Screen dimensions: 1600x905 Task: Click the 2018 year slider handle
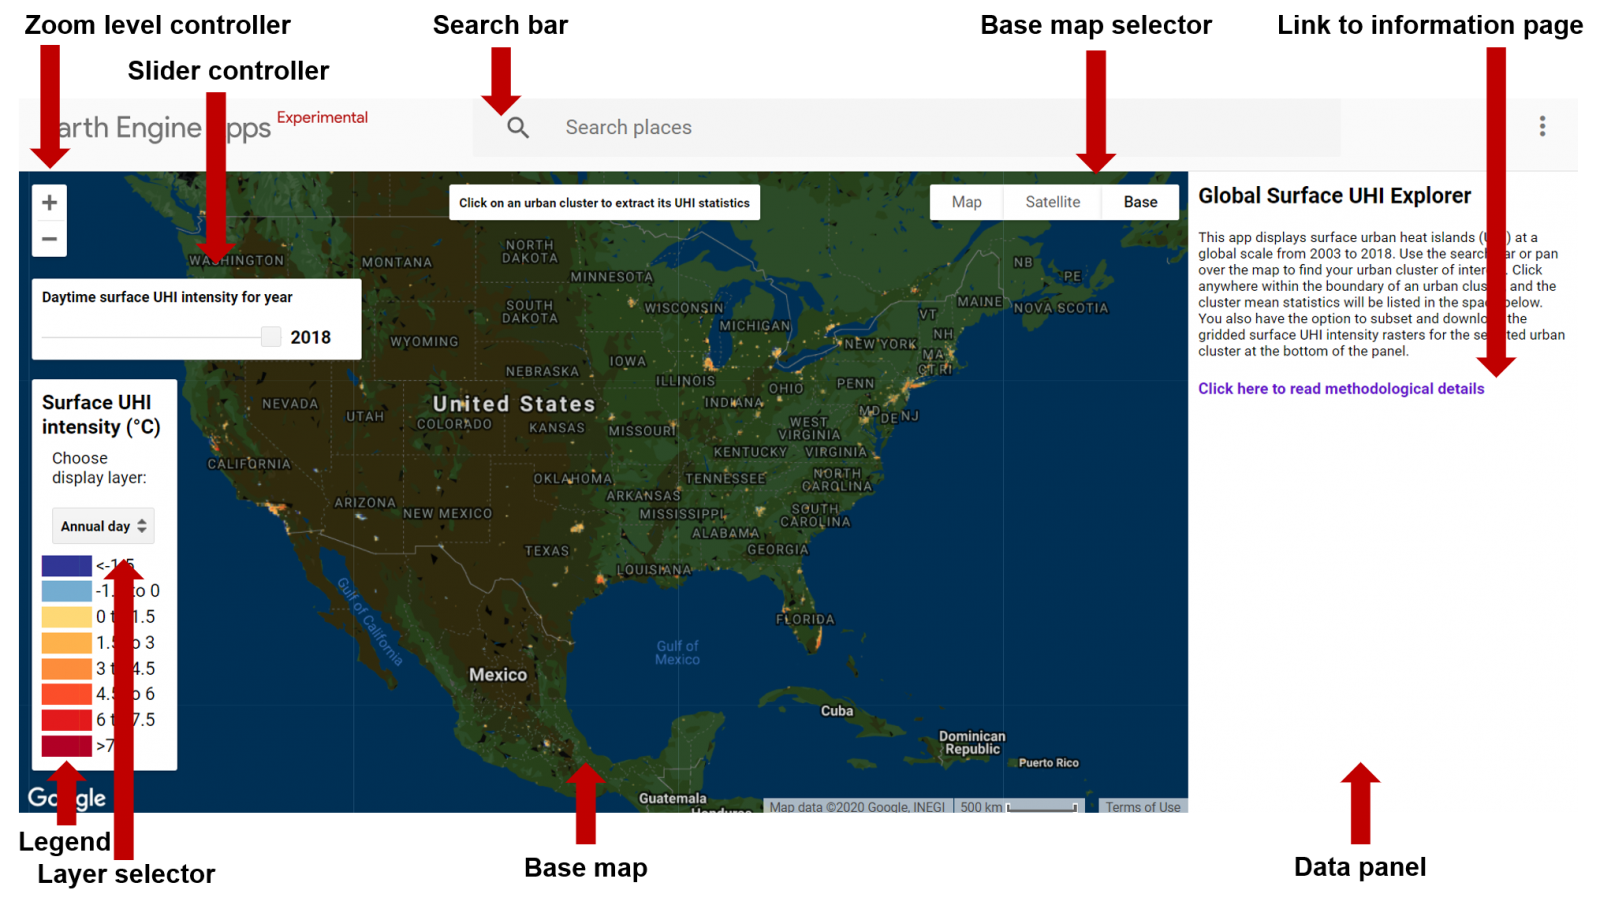click(x=269, y=336)
